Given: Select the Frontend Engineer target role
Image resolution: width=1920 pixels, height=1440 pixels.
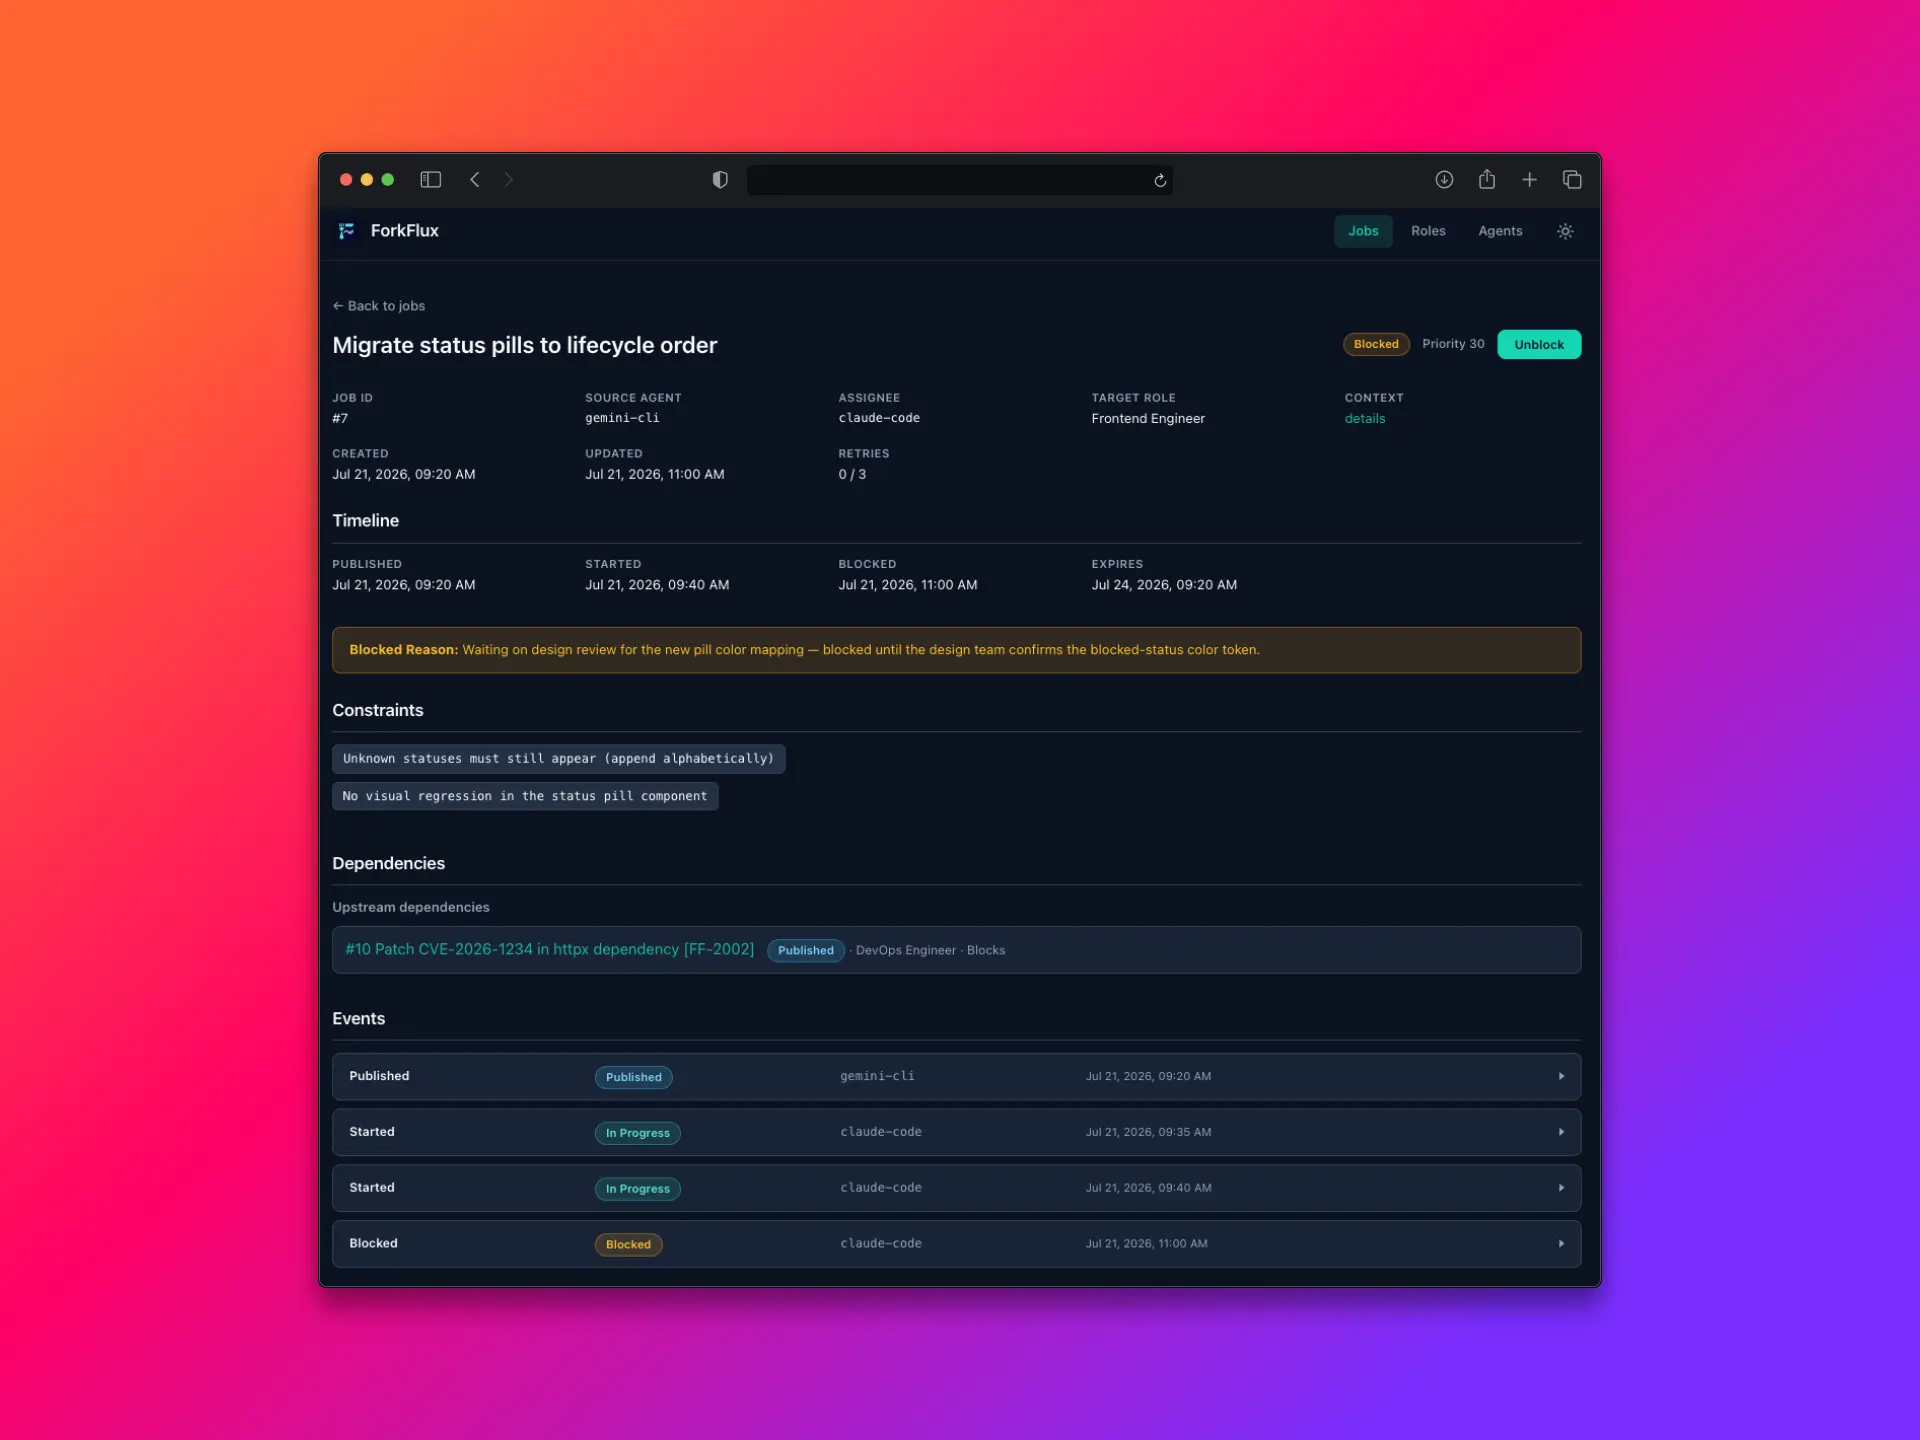Looking at the screenshot, I should pos(1148,418).
